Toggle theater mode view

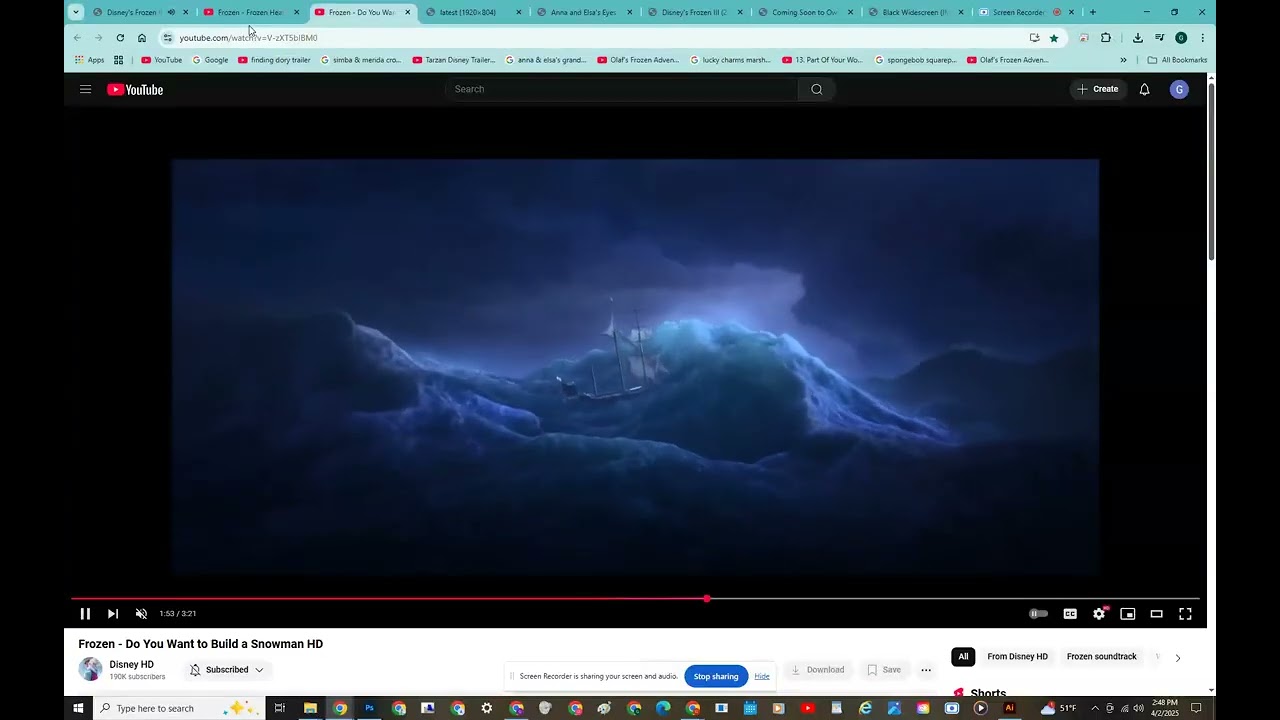pos(1156,614)
